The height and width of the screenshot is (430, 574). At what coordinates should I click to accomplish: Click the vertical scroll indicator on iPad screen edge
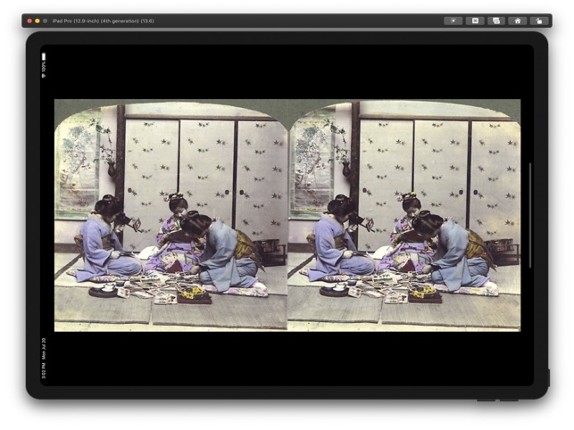click(x=530, y=215)
